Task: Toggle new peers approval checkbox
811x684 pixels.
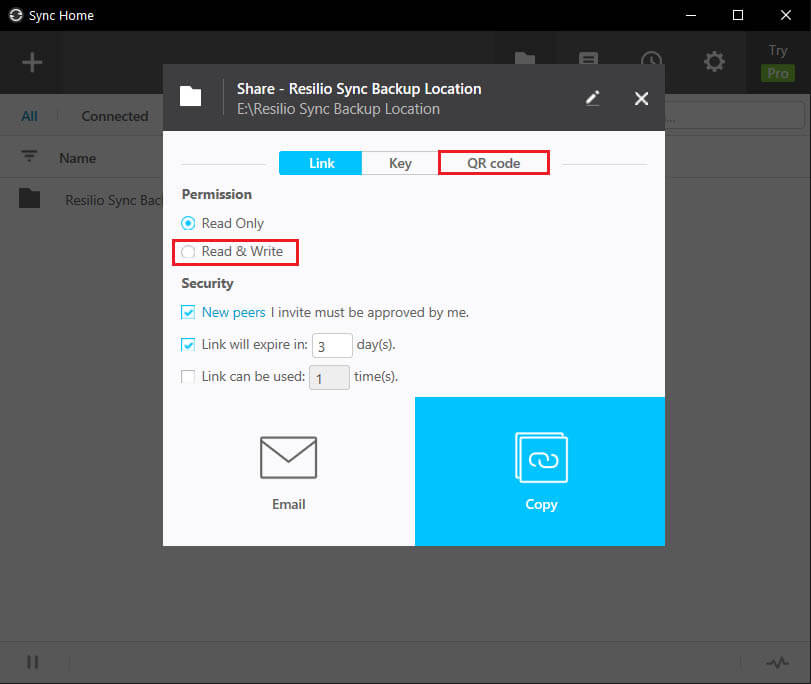Action: pos(188,313)
